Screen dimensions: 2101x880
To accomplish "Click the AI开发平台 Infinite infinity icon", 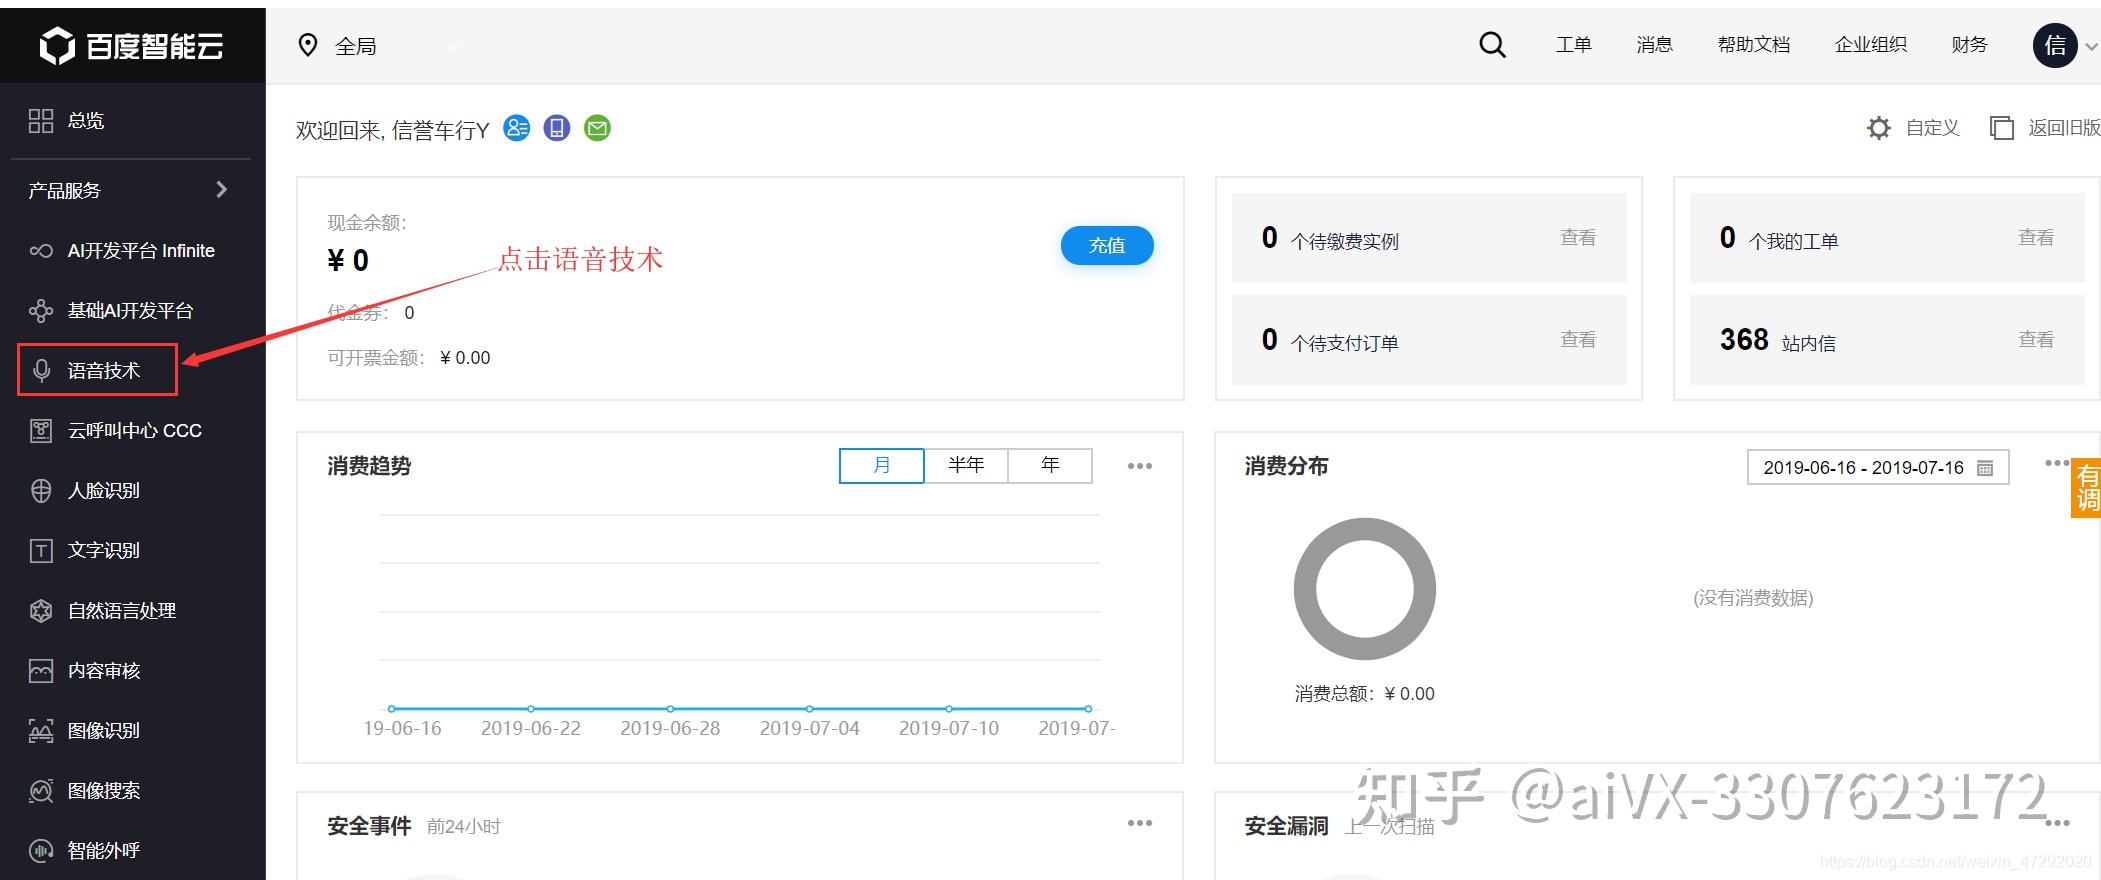I will 41,251.
